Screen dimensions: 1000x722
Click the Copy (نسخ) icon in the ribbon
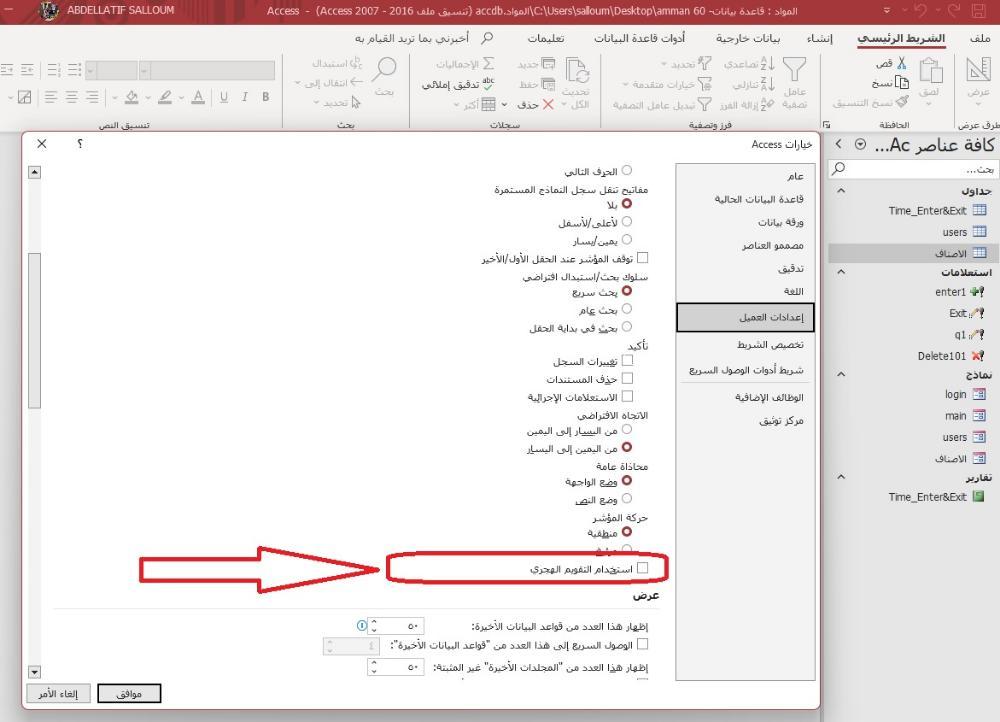[902, 82]
